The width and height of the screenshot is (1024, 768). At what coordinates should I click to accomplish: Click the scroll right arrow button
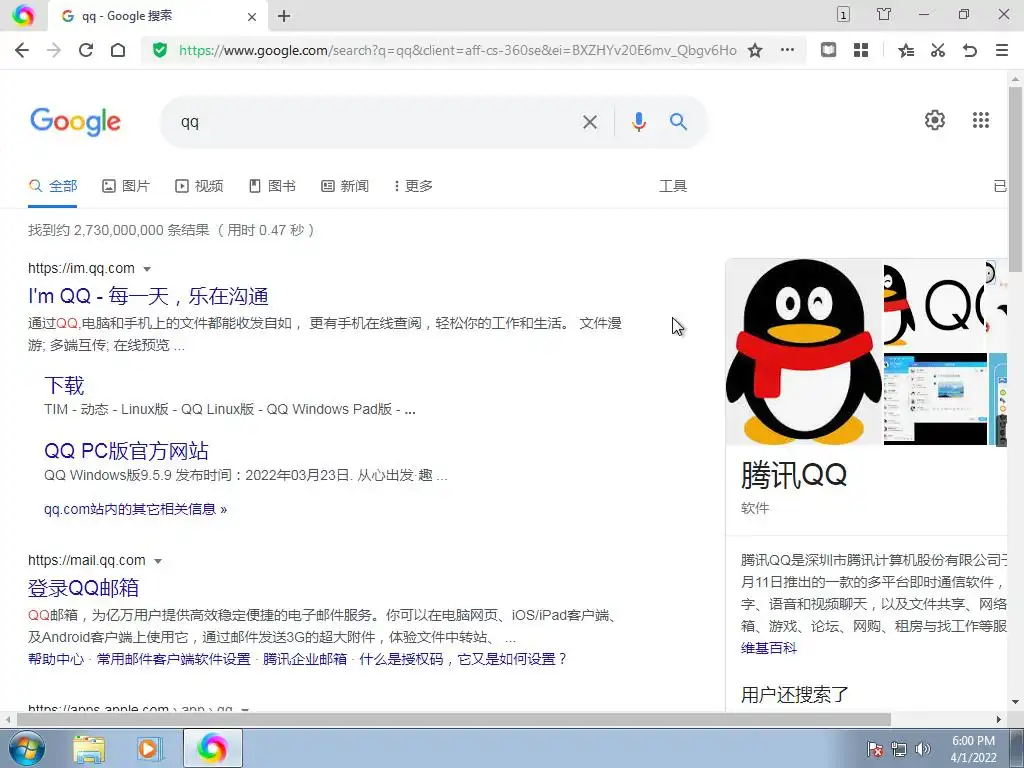999,719
